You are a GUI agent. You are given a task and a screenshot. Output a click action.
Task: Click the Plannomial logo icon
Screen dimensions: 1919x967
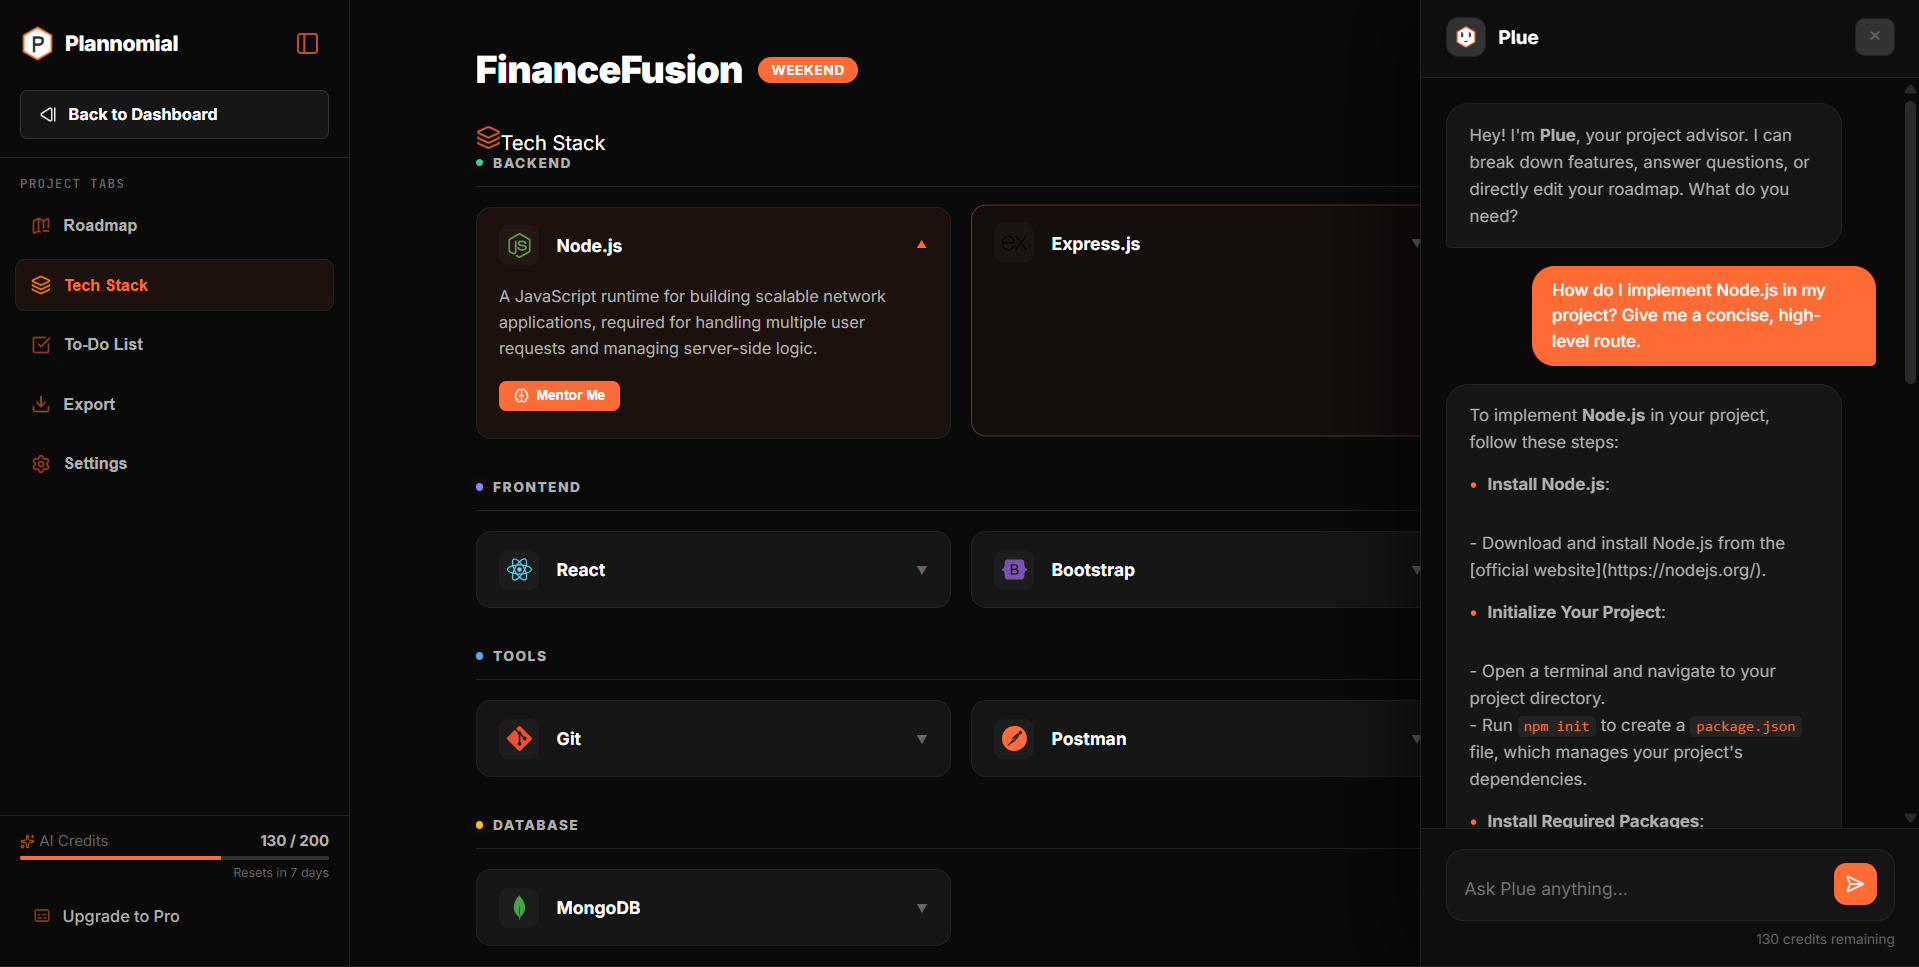37,43
